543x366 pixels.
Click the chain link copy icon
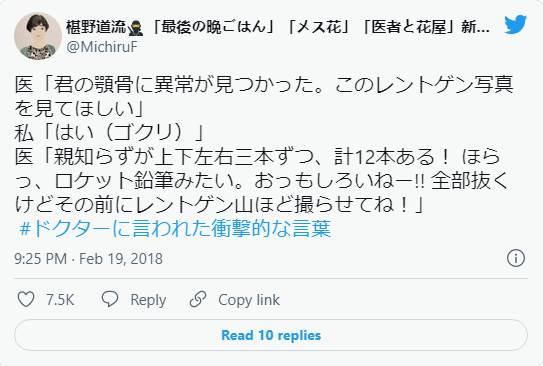198,299
